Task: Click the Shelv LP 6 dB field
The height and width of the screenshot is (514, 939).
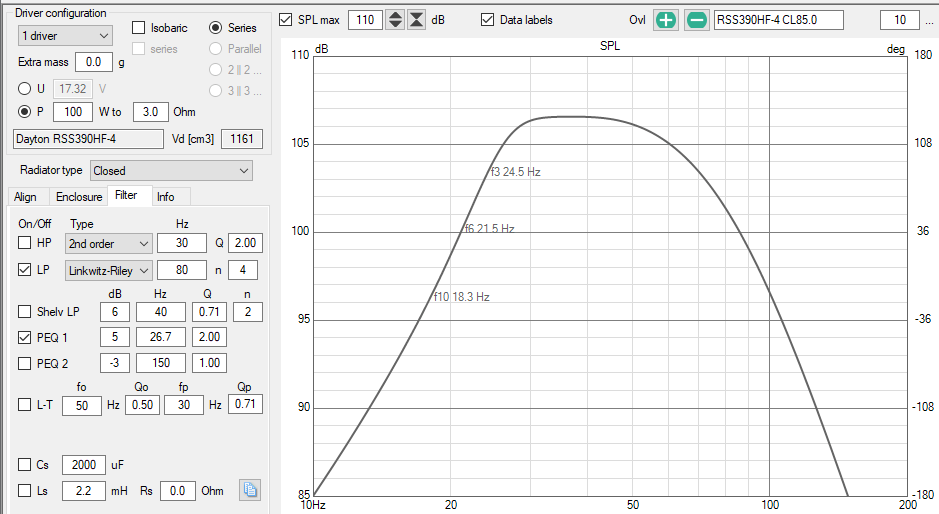Action: coord(114,312)
